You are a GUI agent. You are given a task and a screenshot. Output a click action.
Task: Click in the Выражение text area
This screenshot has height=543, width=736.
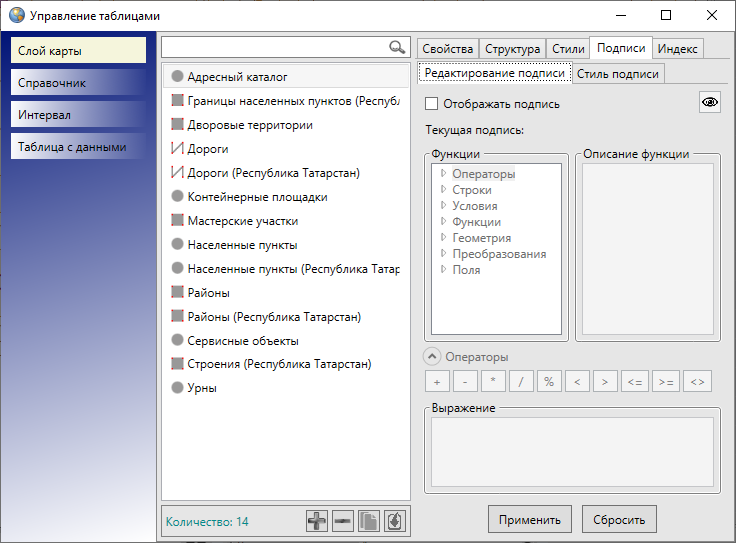click(x=571, y=451)
